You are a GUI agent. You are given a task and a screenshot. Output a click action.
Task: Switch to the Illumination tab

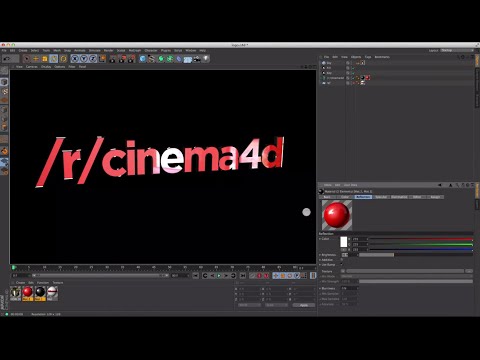click(399, 197)
